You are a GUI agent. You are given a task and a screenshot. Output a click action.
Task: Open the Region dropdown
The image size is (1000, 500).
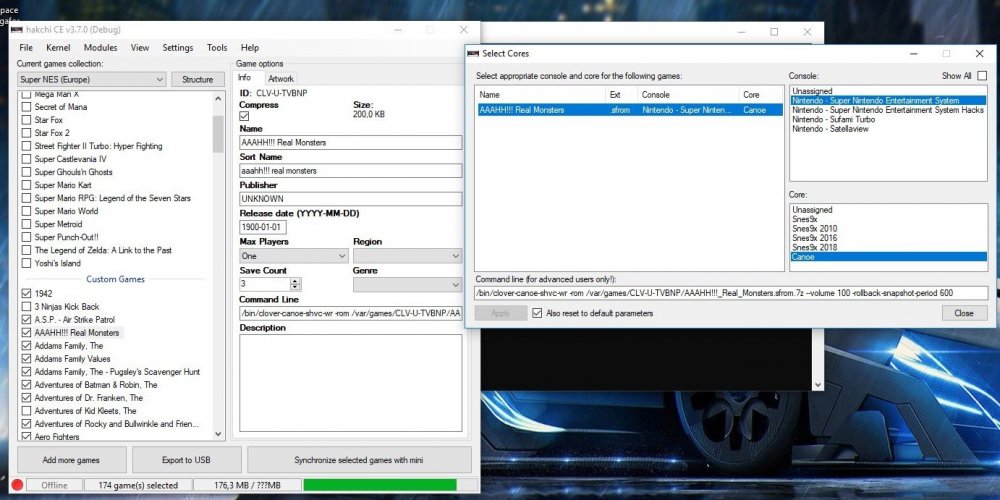[x=406, y=256]
